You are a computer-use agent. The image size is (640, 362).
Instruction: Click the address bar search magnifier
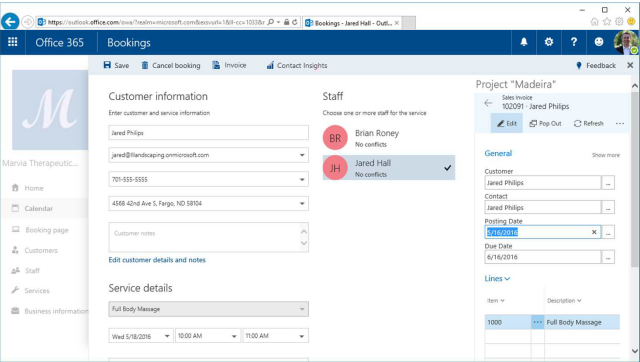click(x=270, y=22)
